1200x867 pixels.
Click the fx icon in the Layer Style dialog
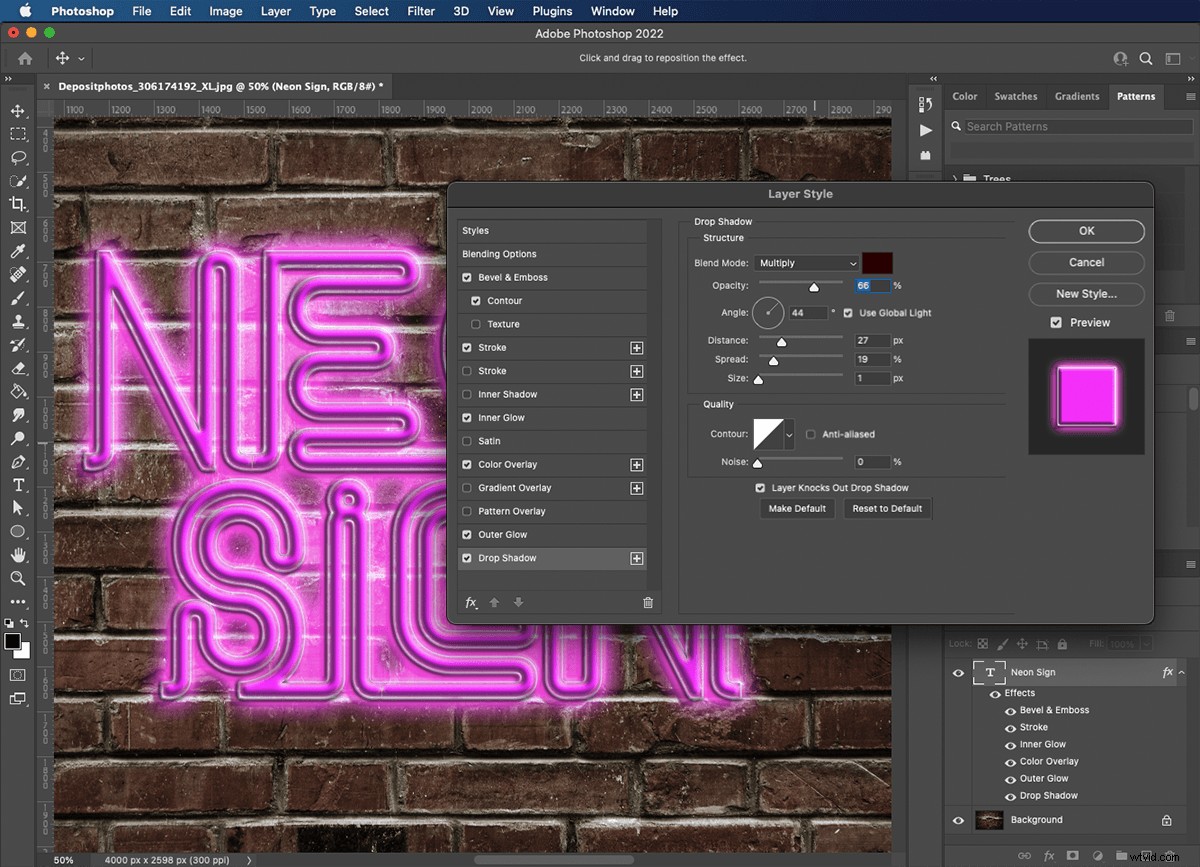[470, 602]
